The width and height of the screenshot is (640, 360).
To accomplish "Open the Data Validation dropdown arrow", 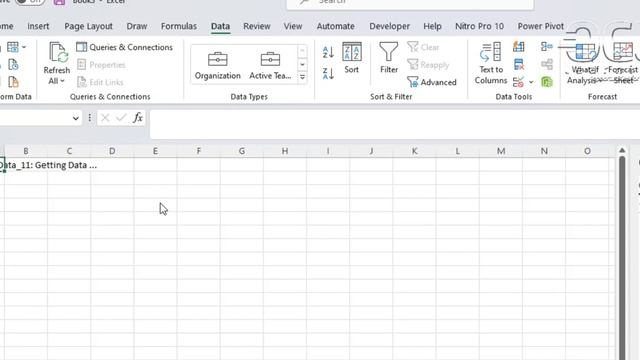I will pyautogui.click(x=531, y=82).
